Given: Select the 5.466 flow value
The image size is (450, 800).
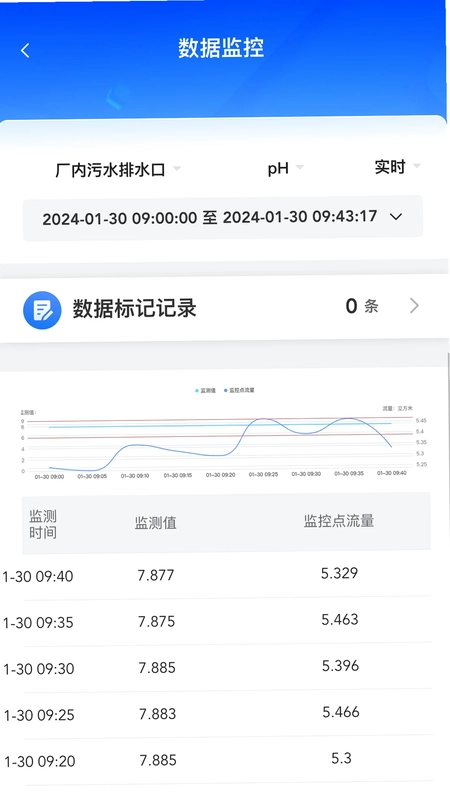Looking at the screenshot, I should click(341, 712).
